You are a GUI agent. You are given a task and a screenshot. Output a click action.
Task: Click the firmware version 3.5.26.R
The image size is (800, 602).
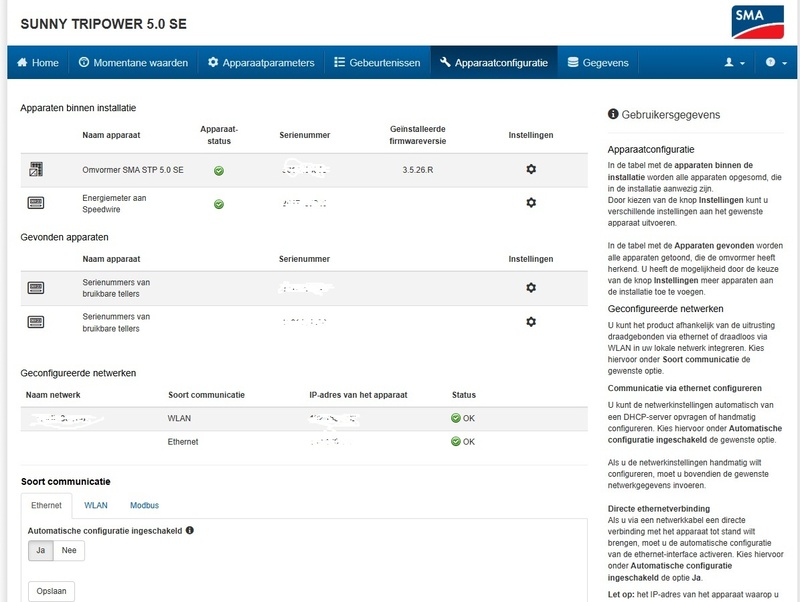(418, 170)
